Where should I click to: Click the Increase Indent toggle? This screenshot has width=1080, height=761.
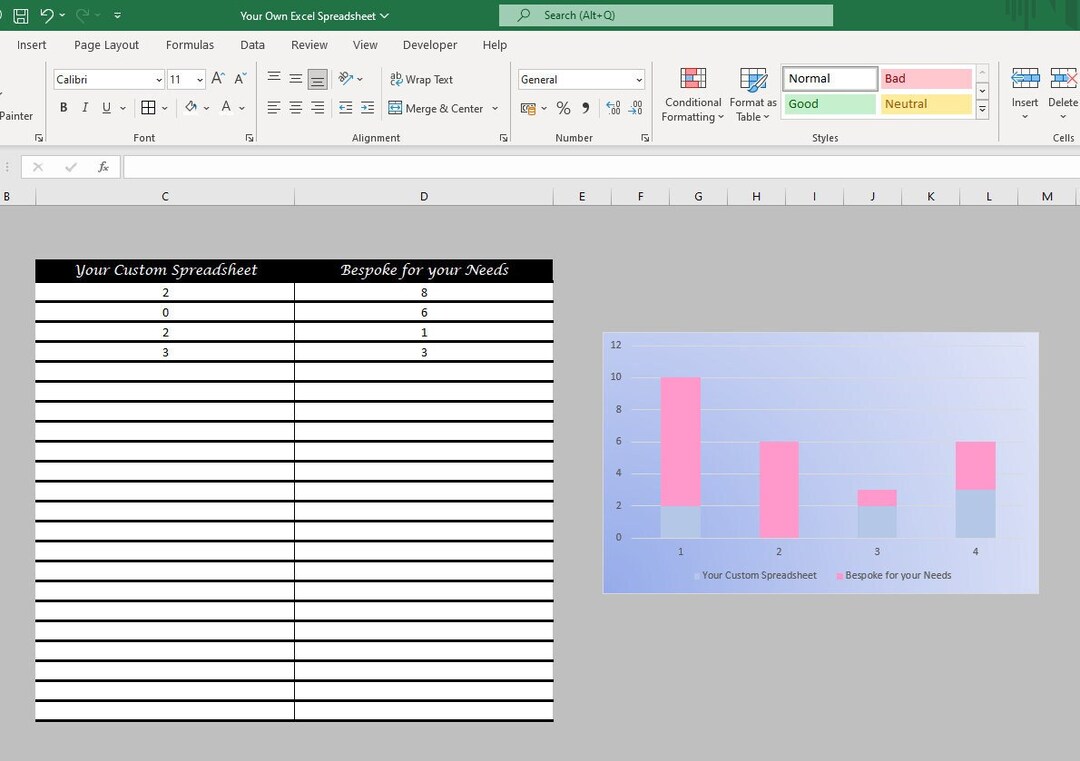click(x=367, y=107)
